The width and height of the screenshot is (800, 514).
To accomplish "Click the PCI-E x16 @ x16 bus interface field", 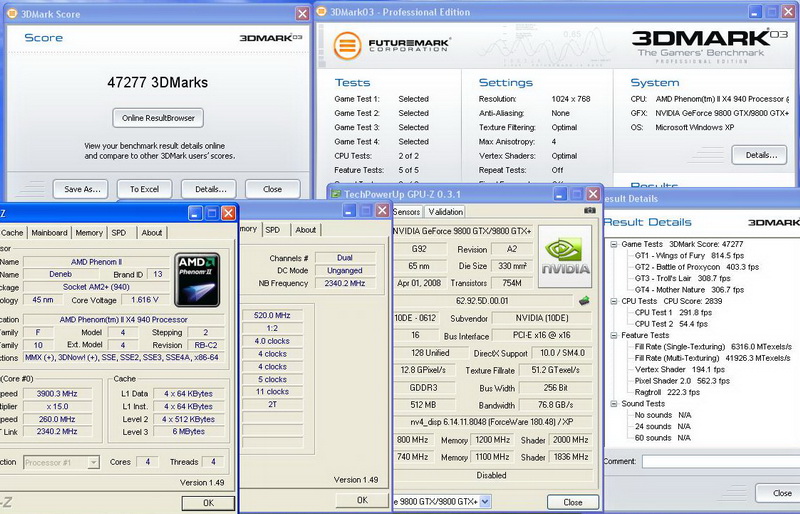I will tap(542, 335).
